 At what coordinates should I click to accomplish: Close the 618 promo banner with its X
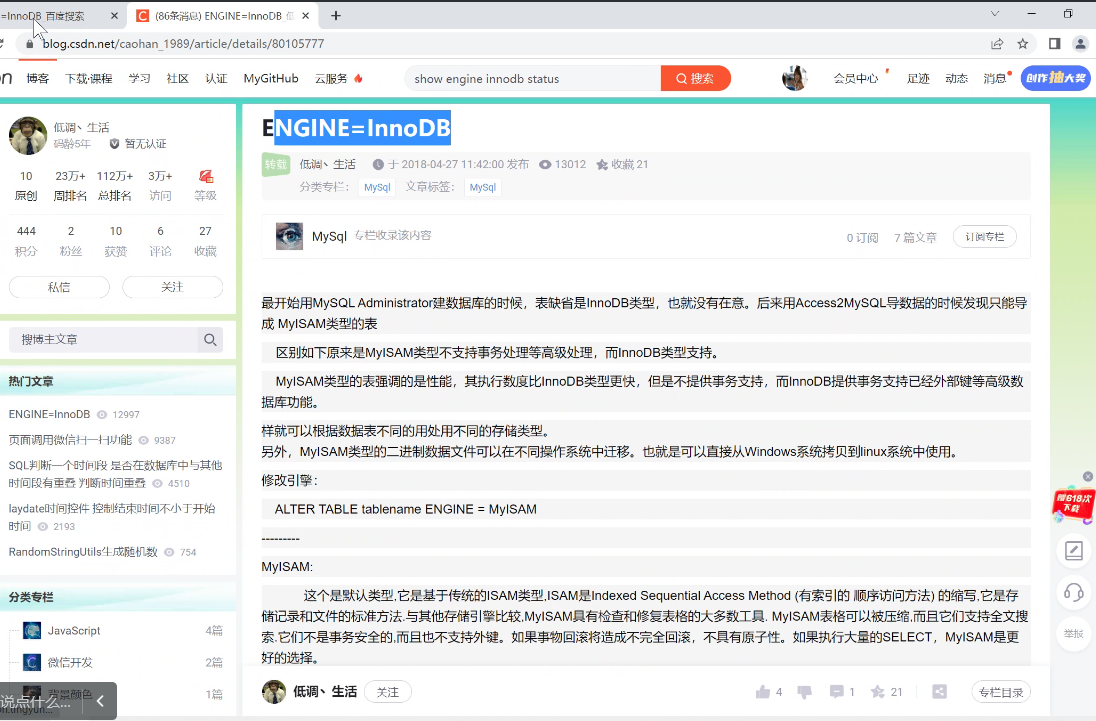point(1088,475)
